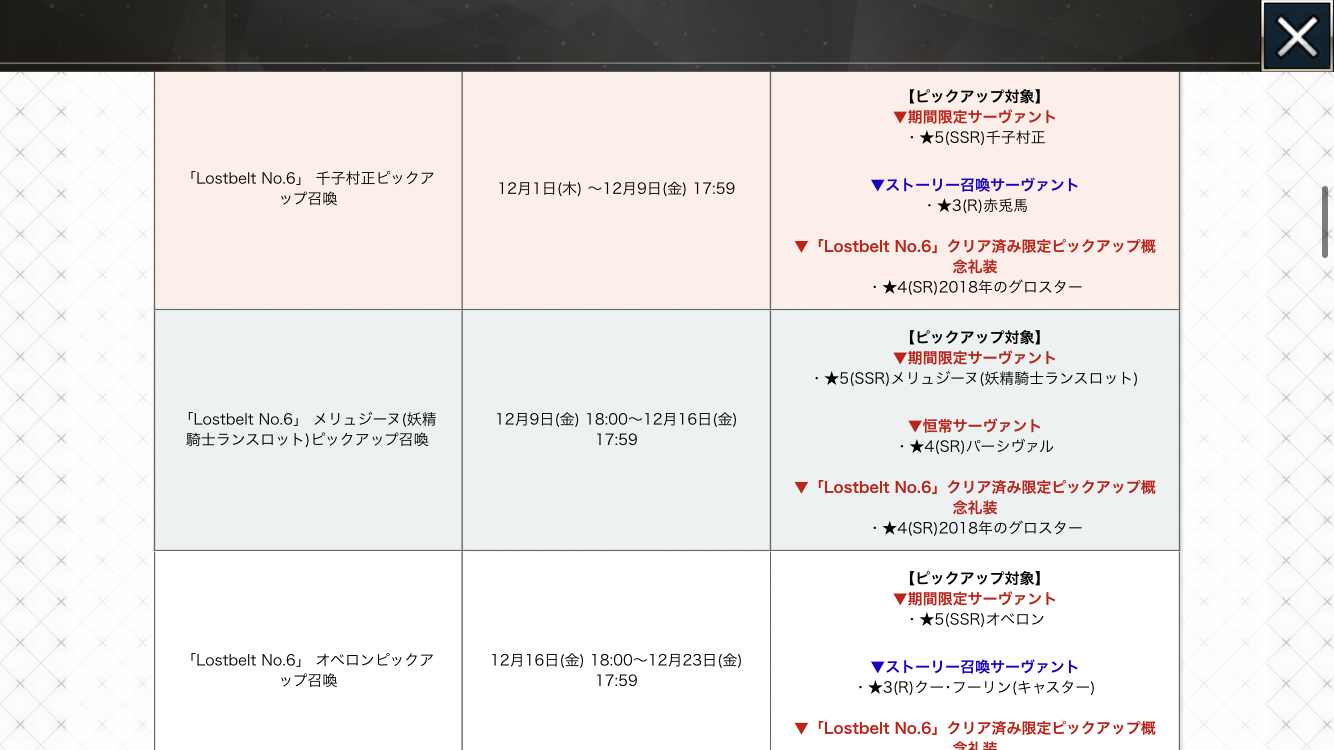Click the 【ピックアップ対象】 header in the 千子村正 row

975,97
